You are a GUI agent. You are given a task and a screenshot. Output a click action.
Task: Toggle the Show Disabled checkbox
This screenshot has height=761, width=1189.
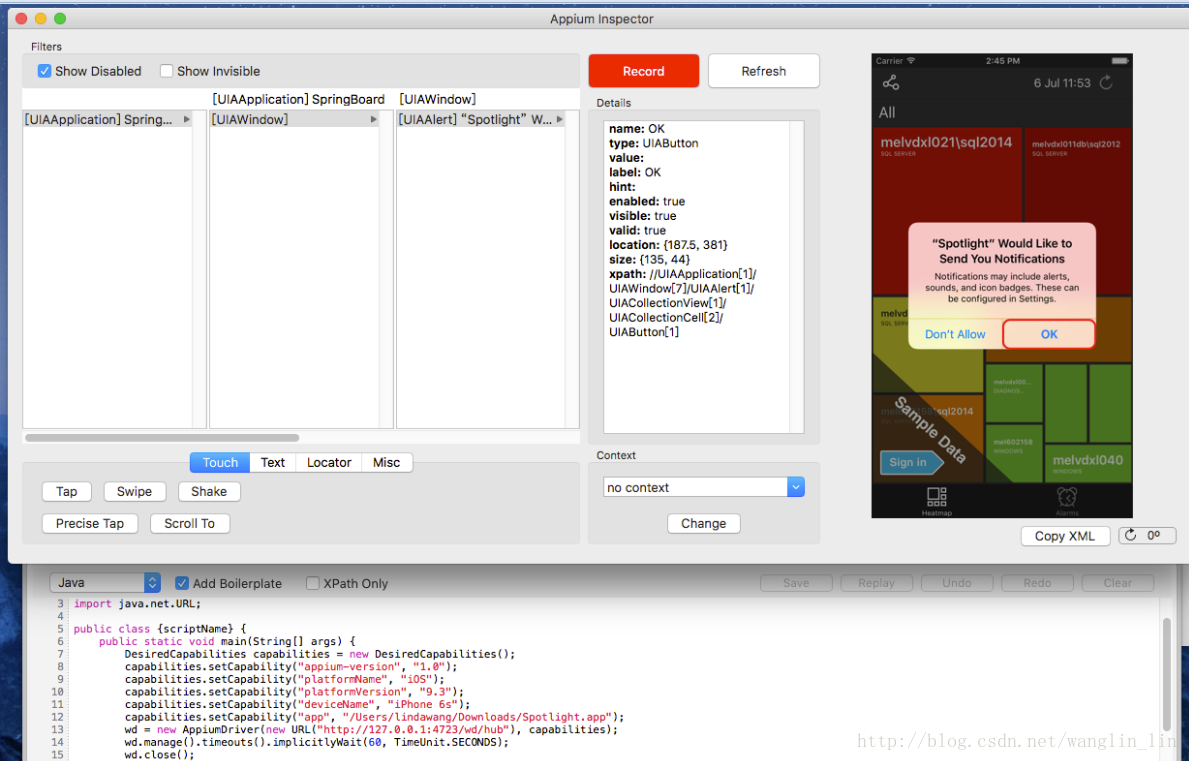(45, 71)
